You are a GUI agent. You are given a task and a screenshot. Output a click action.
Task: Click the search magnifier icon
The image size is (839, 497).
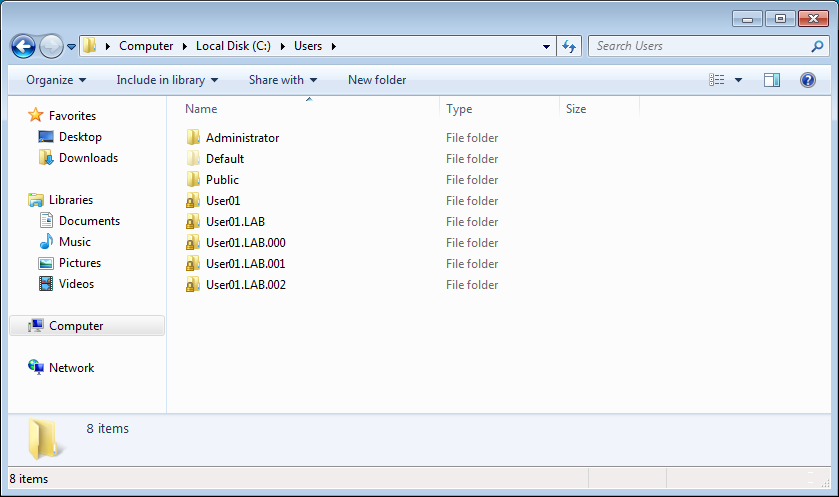tap(817, 46)
